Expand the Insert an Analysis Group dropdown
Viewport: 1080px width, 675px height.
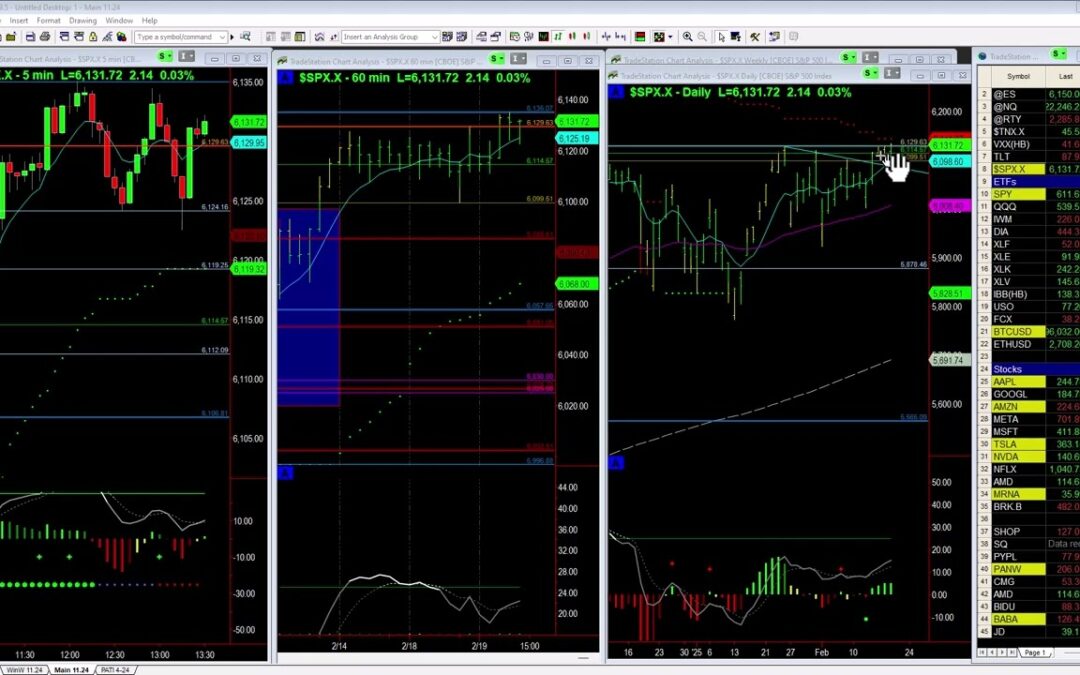click(434, 37)
